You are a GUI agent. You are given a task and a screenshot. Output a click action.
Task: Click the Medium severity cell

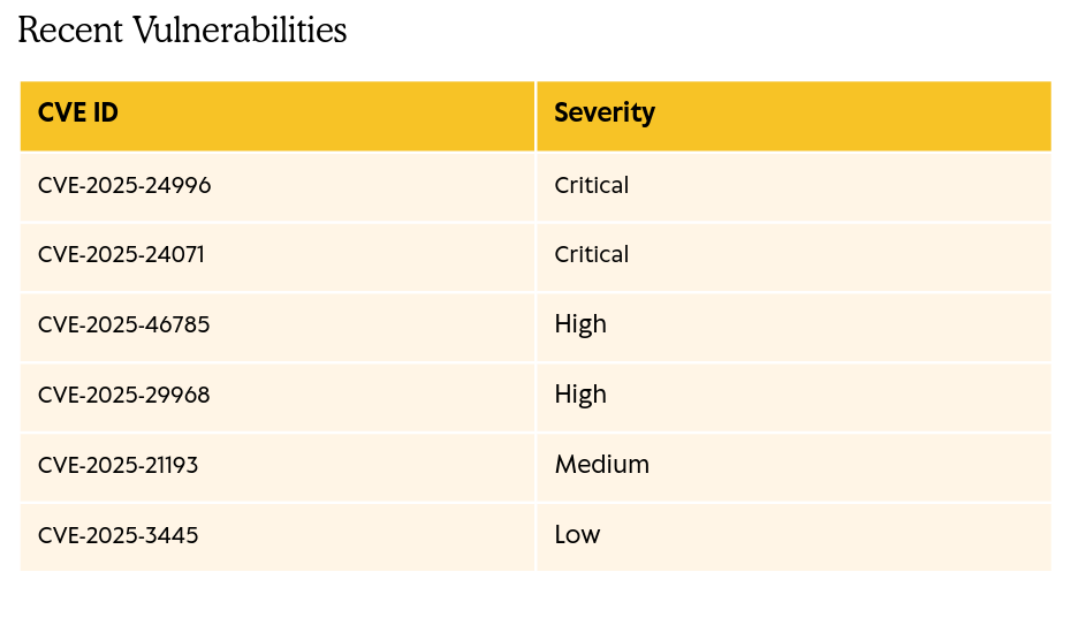601,465
